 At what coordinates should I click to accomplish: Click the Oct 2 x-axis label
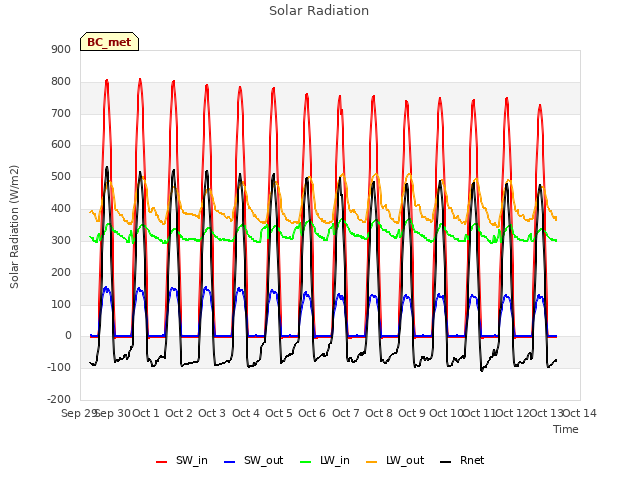coord(179,413)
